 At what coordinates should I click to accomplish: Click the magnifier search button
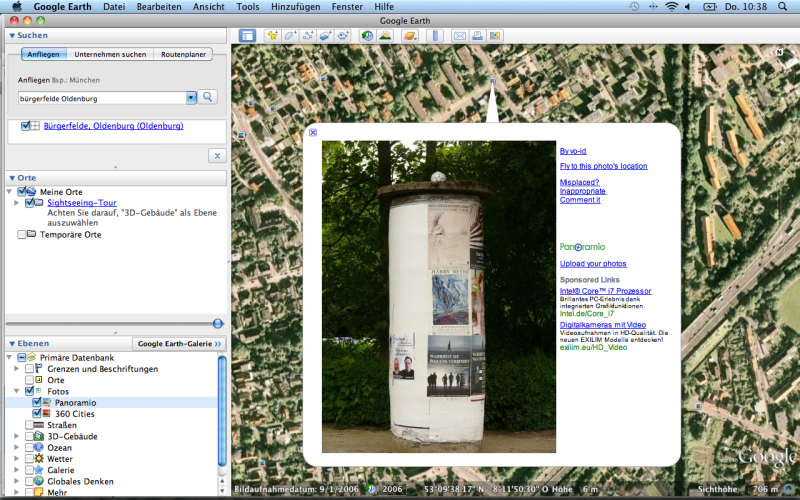tap(208, 97)
